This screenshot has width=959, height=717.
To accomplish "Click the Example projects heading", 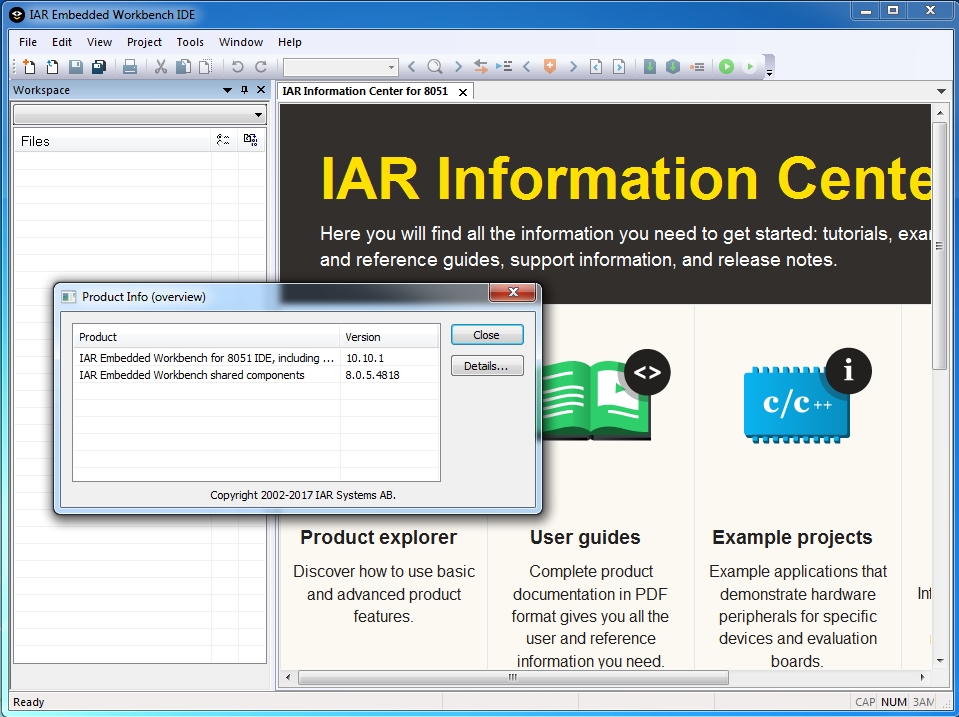I will click(792, 537).
